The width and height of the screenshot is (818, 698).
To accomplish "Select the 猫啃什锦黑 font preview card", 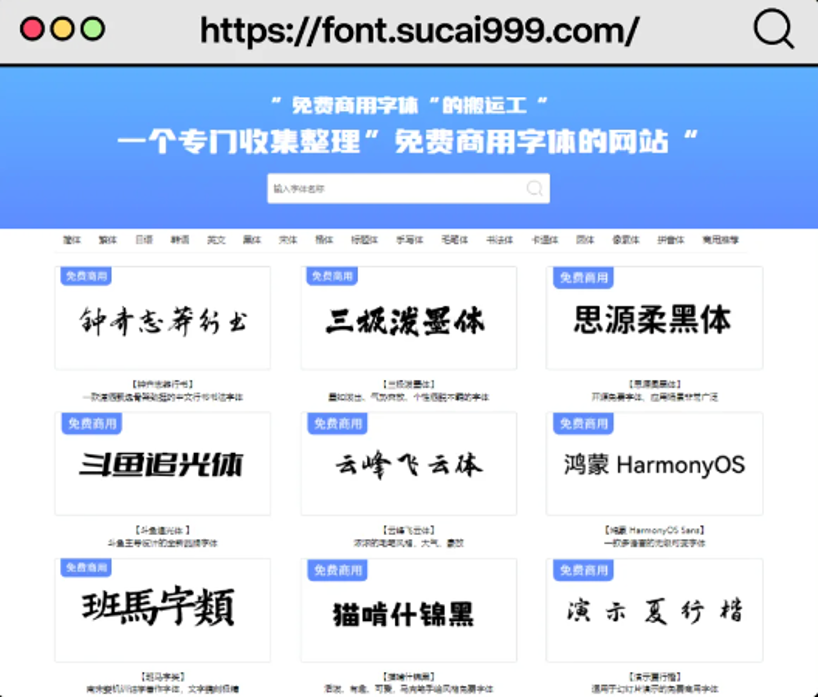I will pyautogui.click(x=408, y=610).
